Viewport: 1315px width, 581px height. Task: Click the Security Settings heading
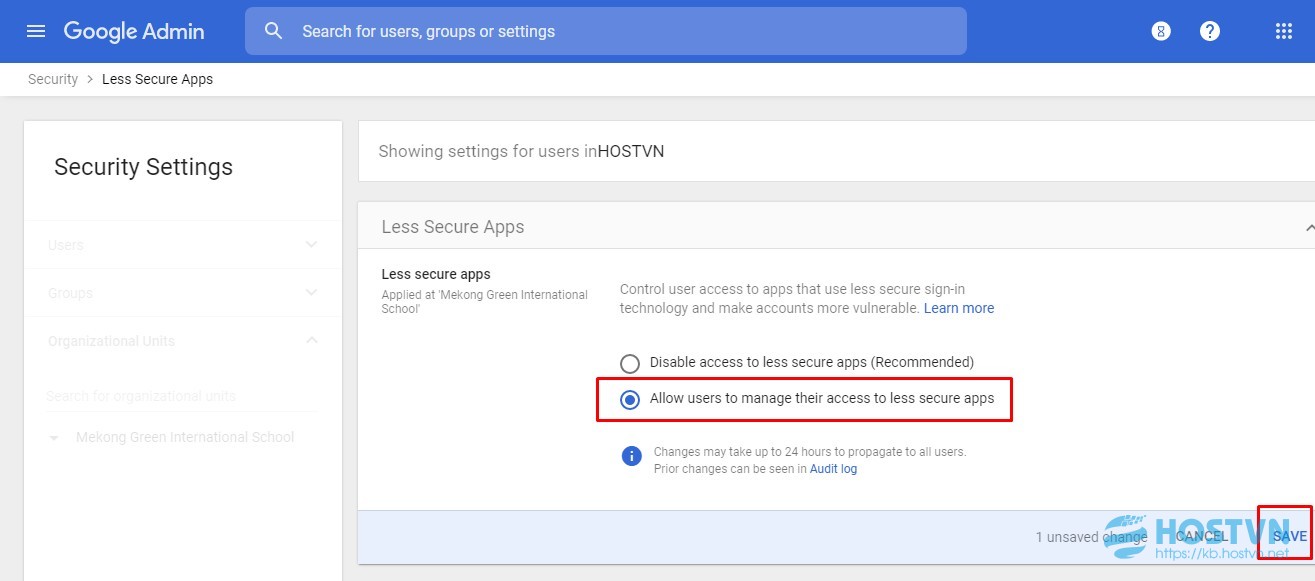pos(143,167)
